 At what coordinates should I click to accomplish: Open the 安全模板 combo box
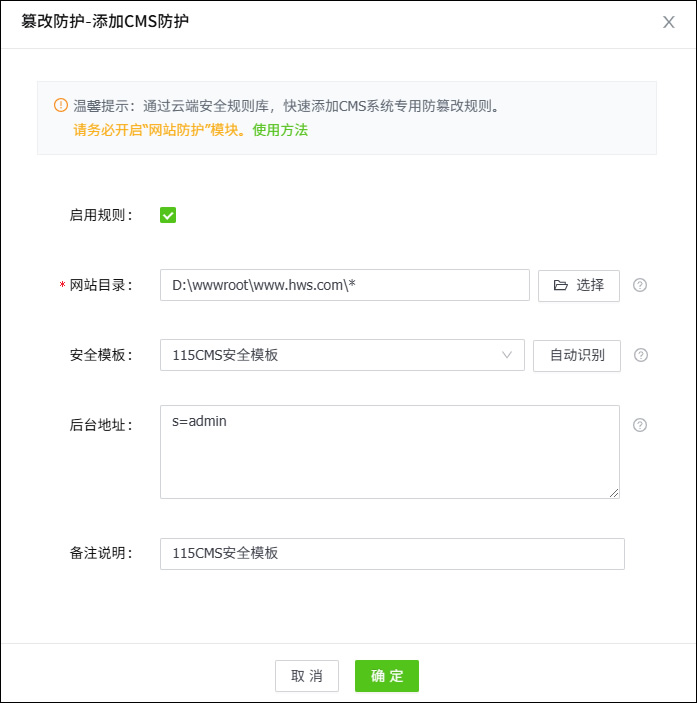tap(342, 355)
